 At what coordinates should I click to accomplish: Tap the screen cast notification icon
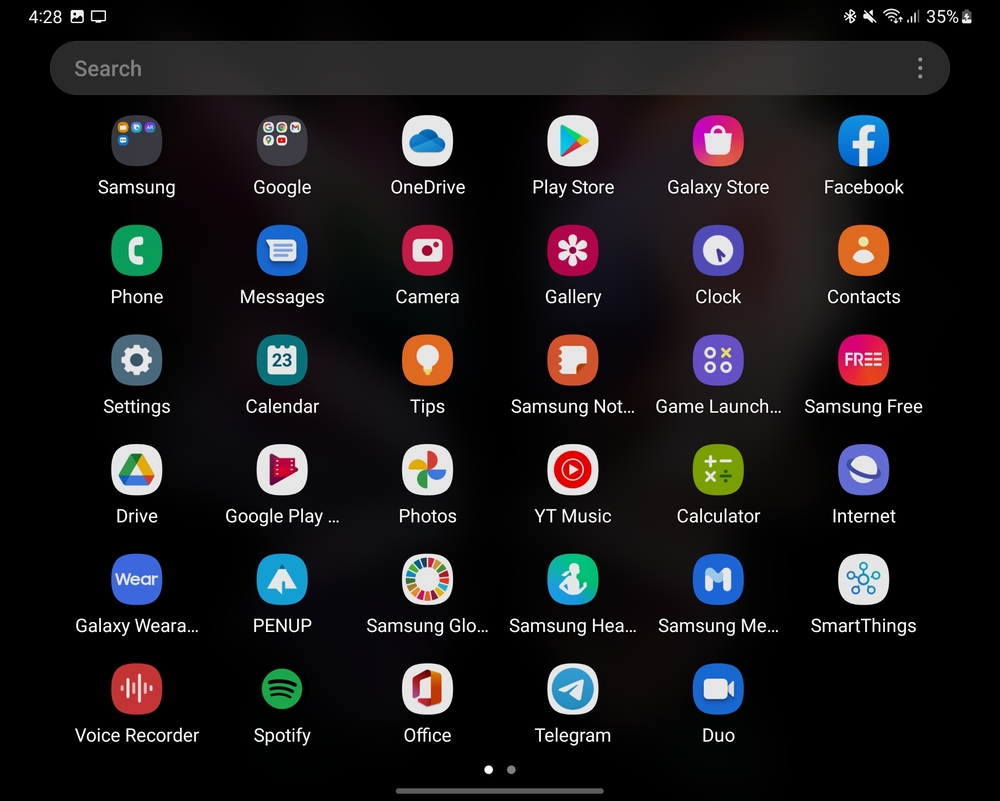[x=98, y=17]
